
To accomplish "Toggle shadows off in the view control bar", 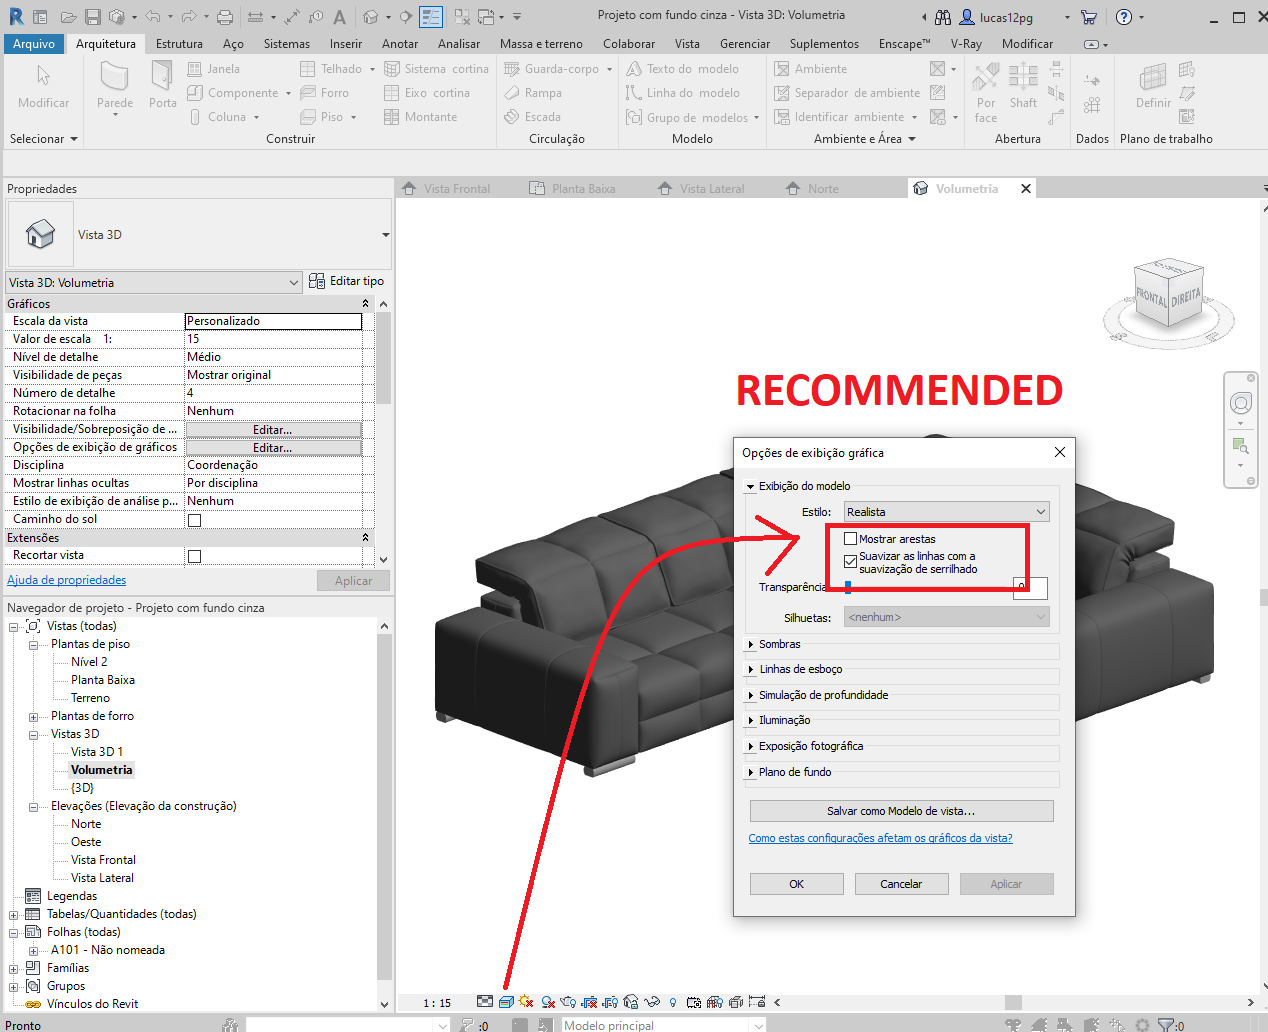I will coord(548,1002).
